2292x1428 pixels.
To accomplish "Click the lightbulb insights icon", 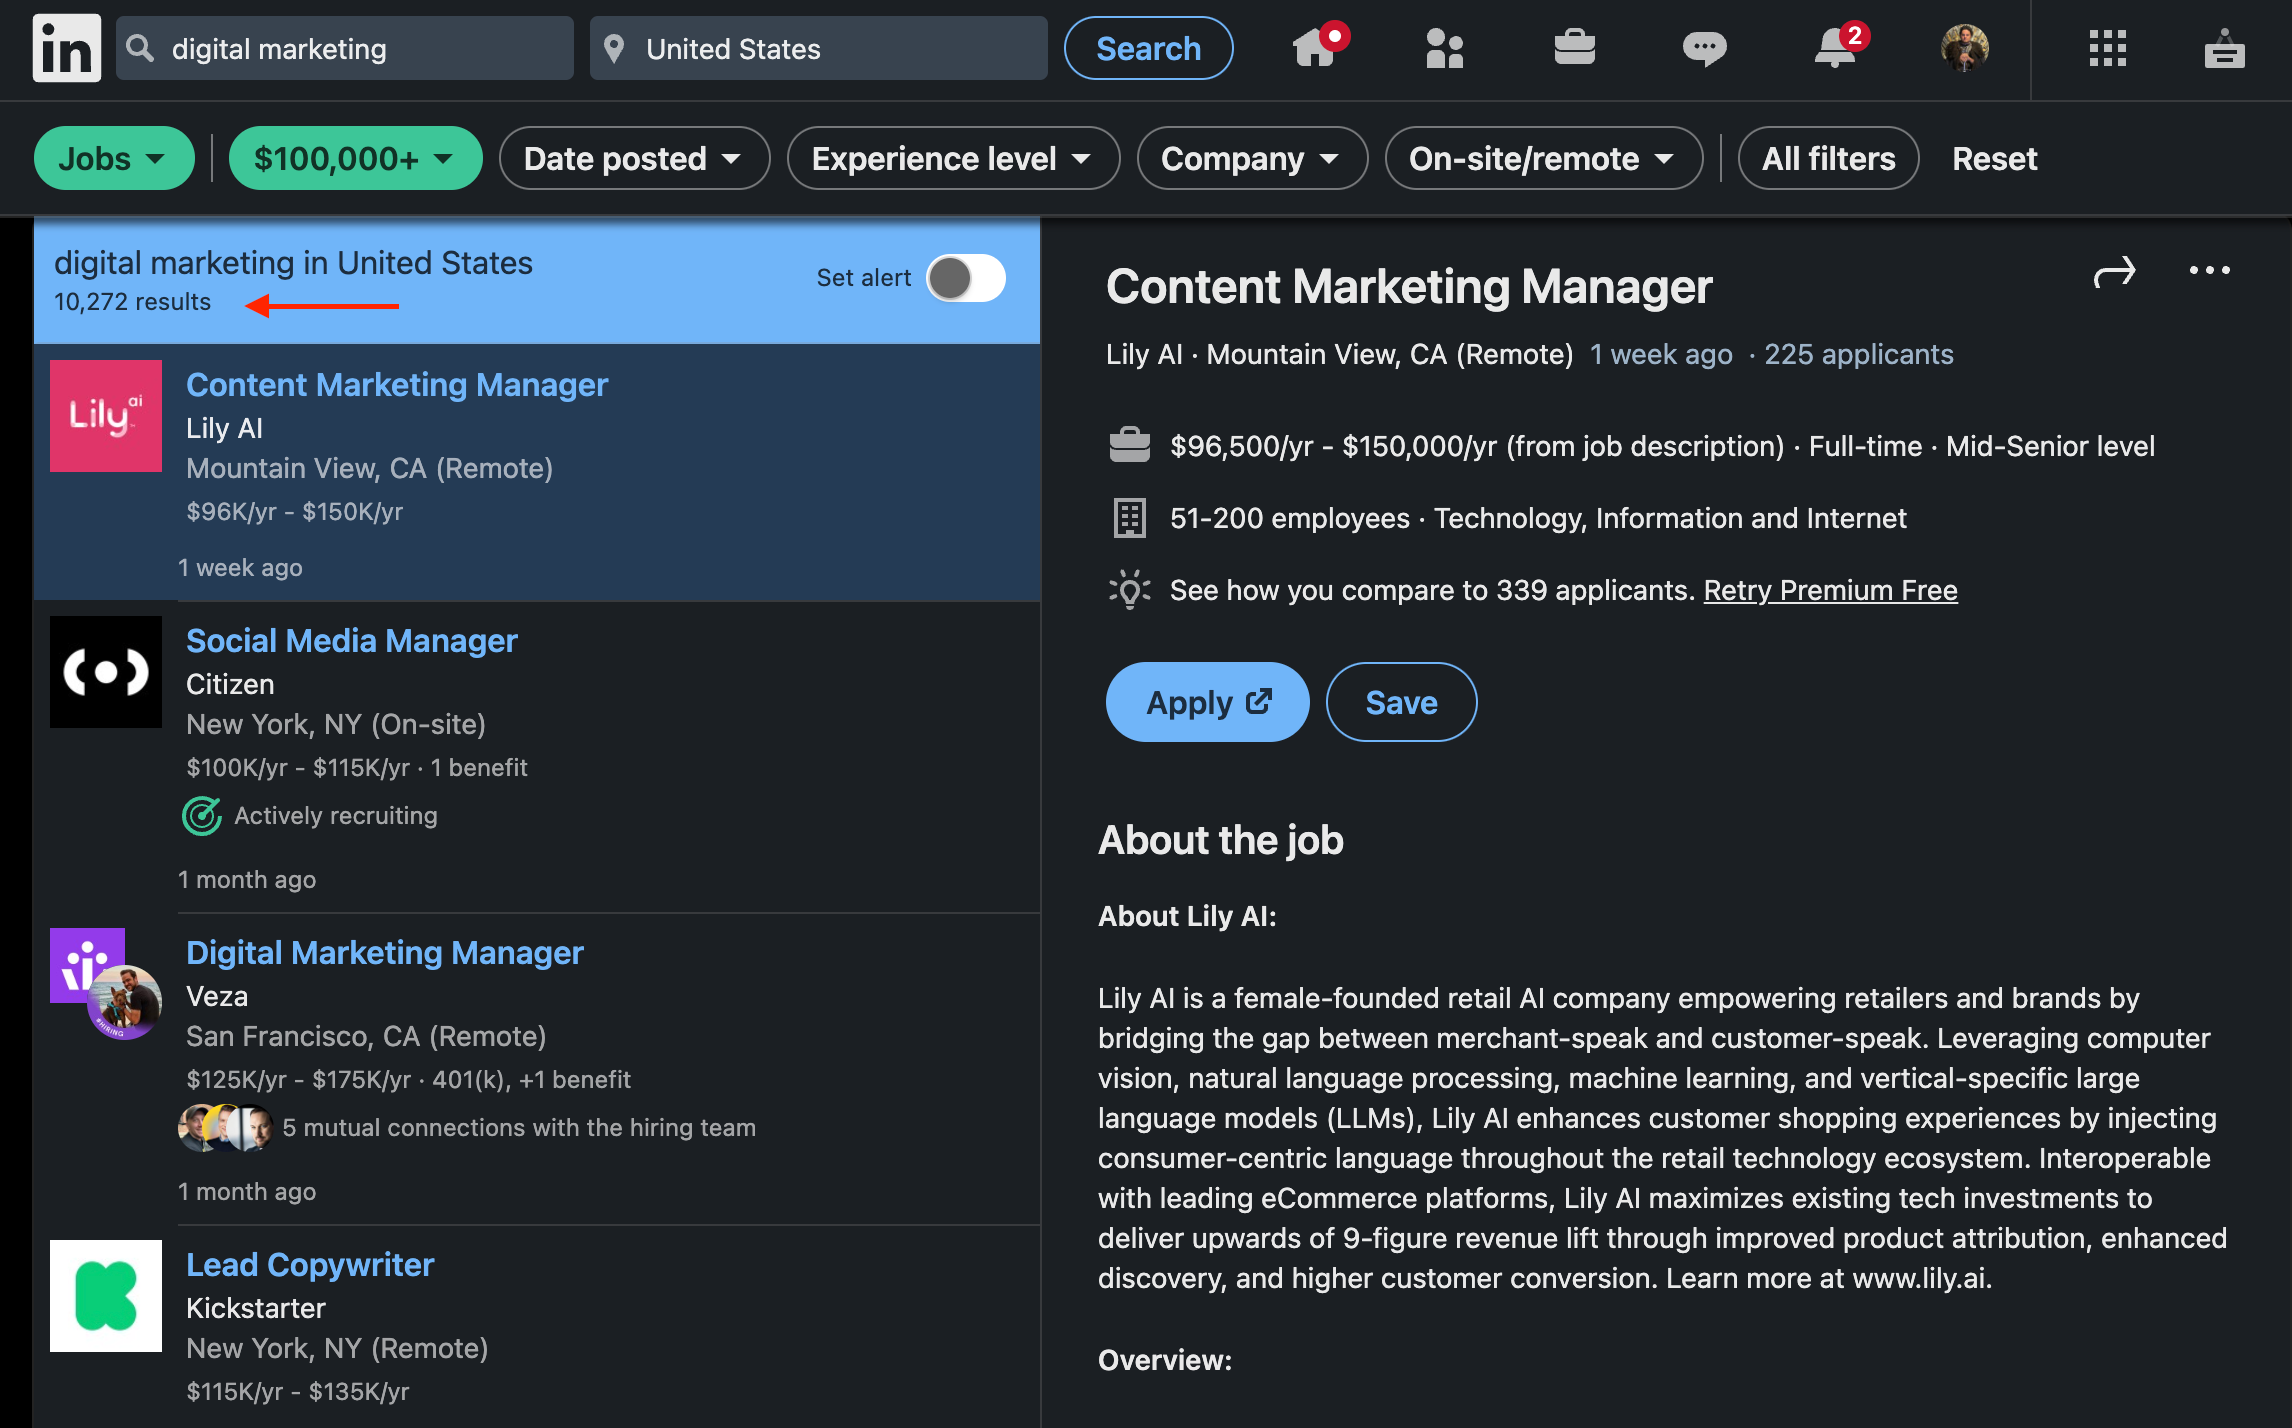I will click(x=1130, y=590).
